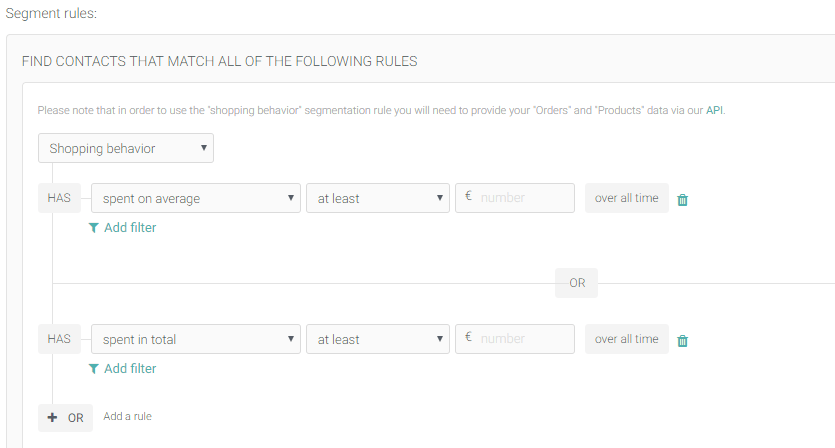The width and height of the screenshot is (835, 448).
Task: Click 'over all time' on second rule
Action: point(627,339)
